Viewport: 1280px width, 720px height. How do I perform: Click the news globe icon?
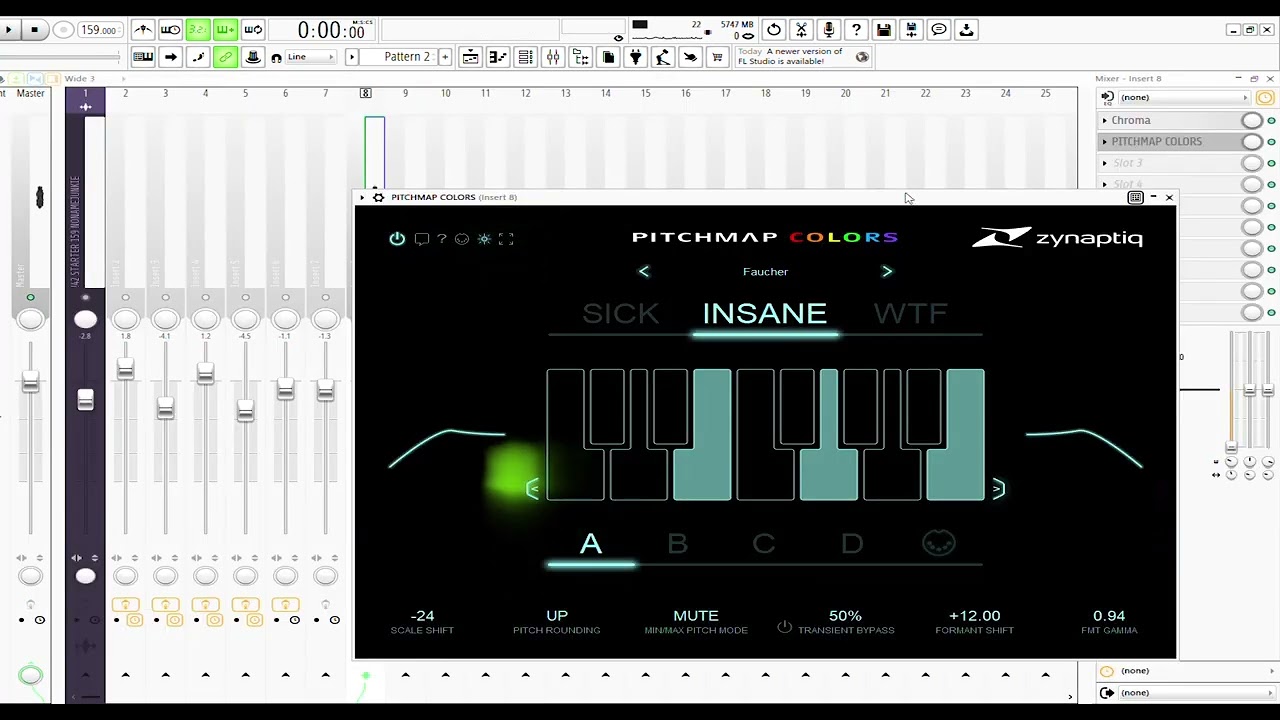coord(862,57)
